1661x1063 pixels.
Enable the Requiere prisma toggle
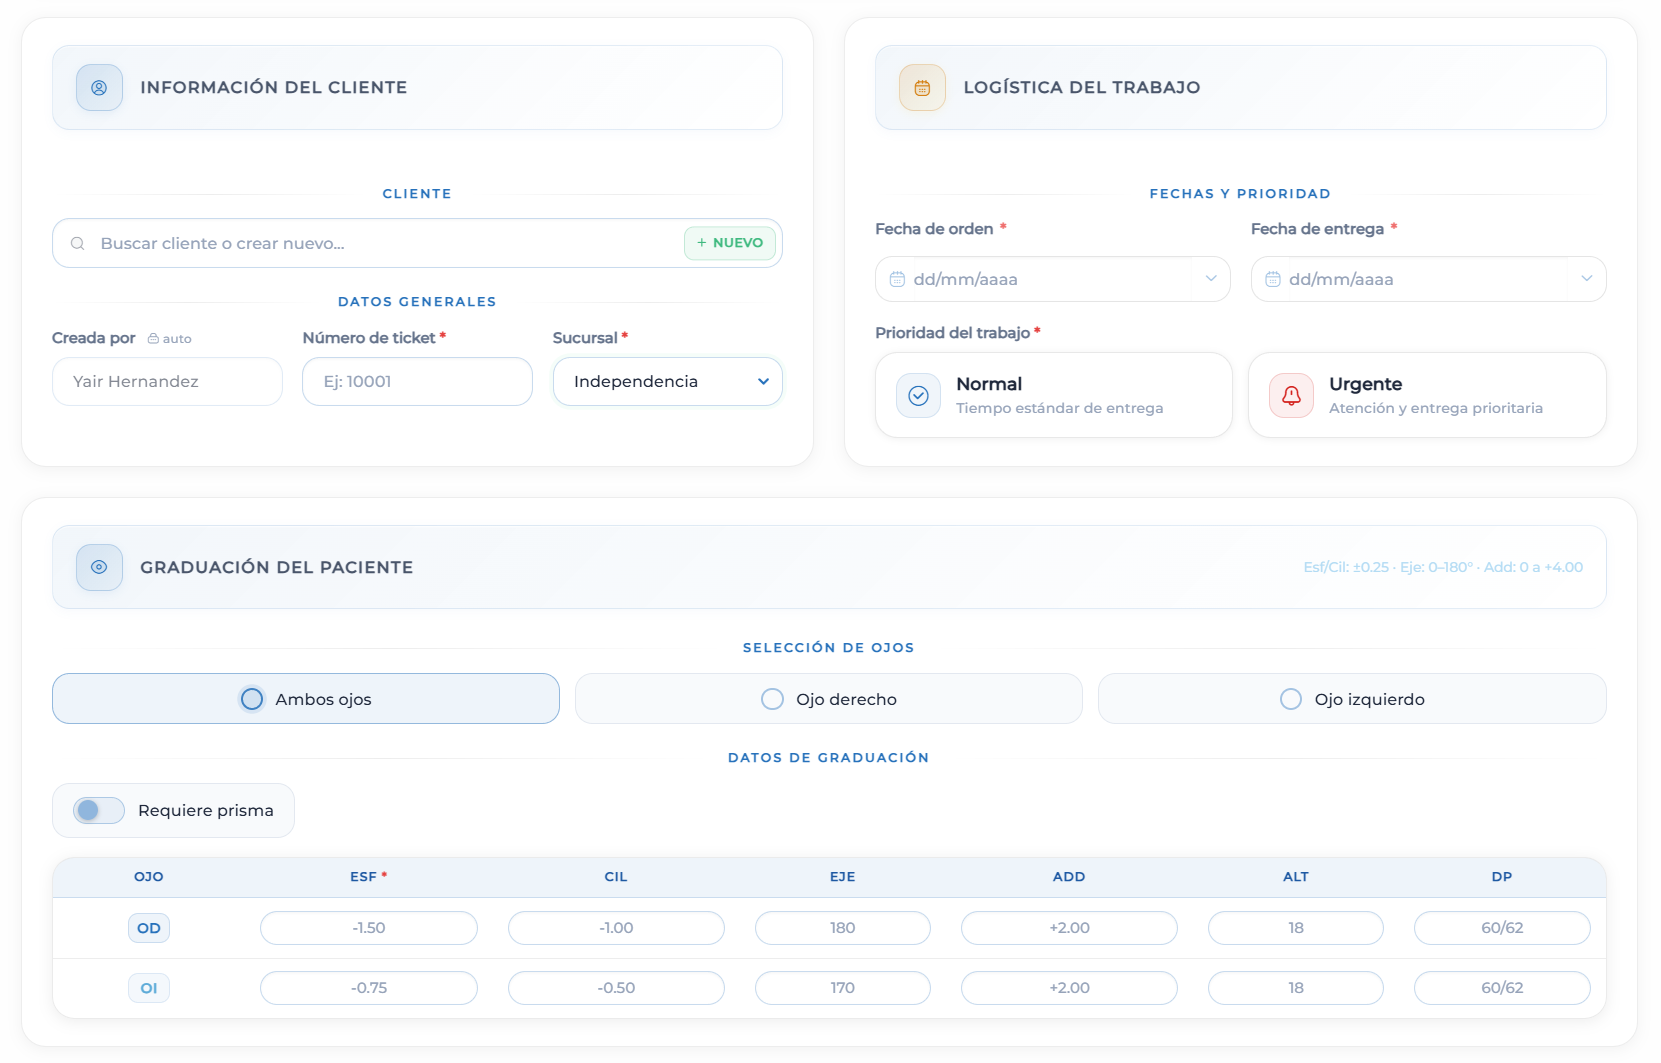pyautogui.click(x=98, y=811)
